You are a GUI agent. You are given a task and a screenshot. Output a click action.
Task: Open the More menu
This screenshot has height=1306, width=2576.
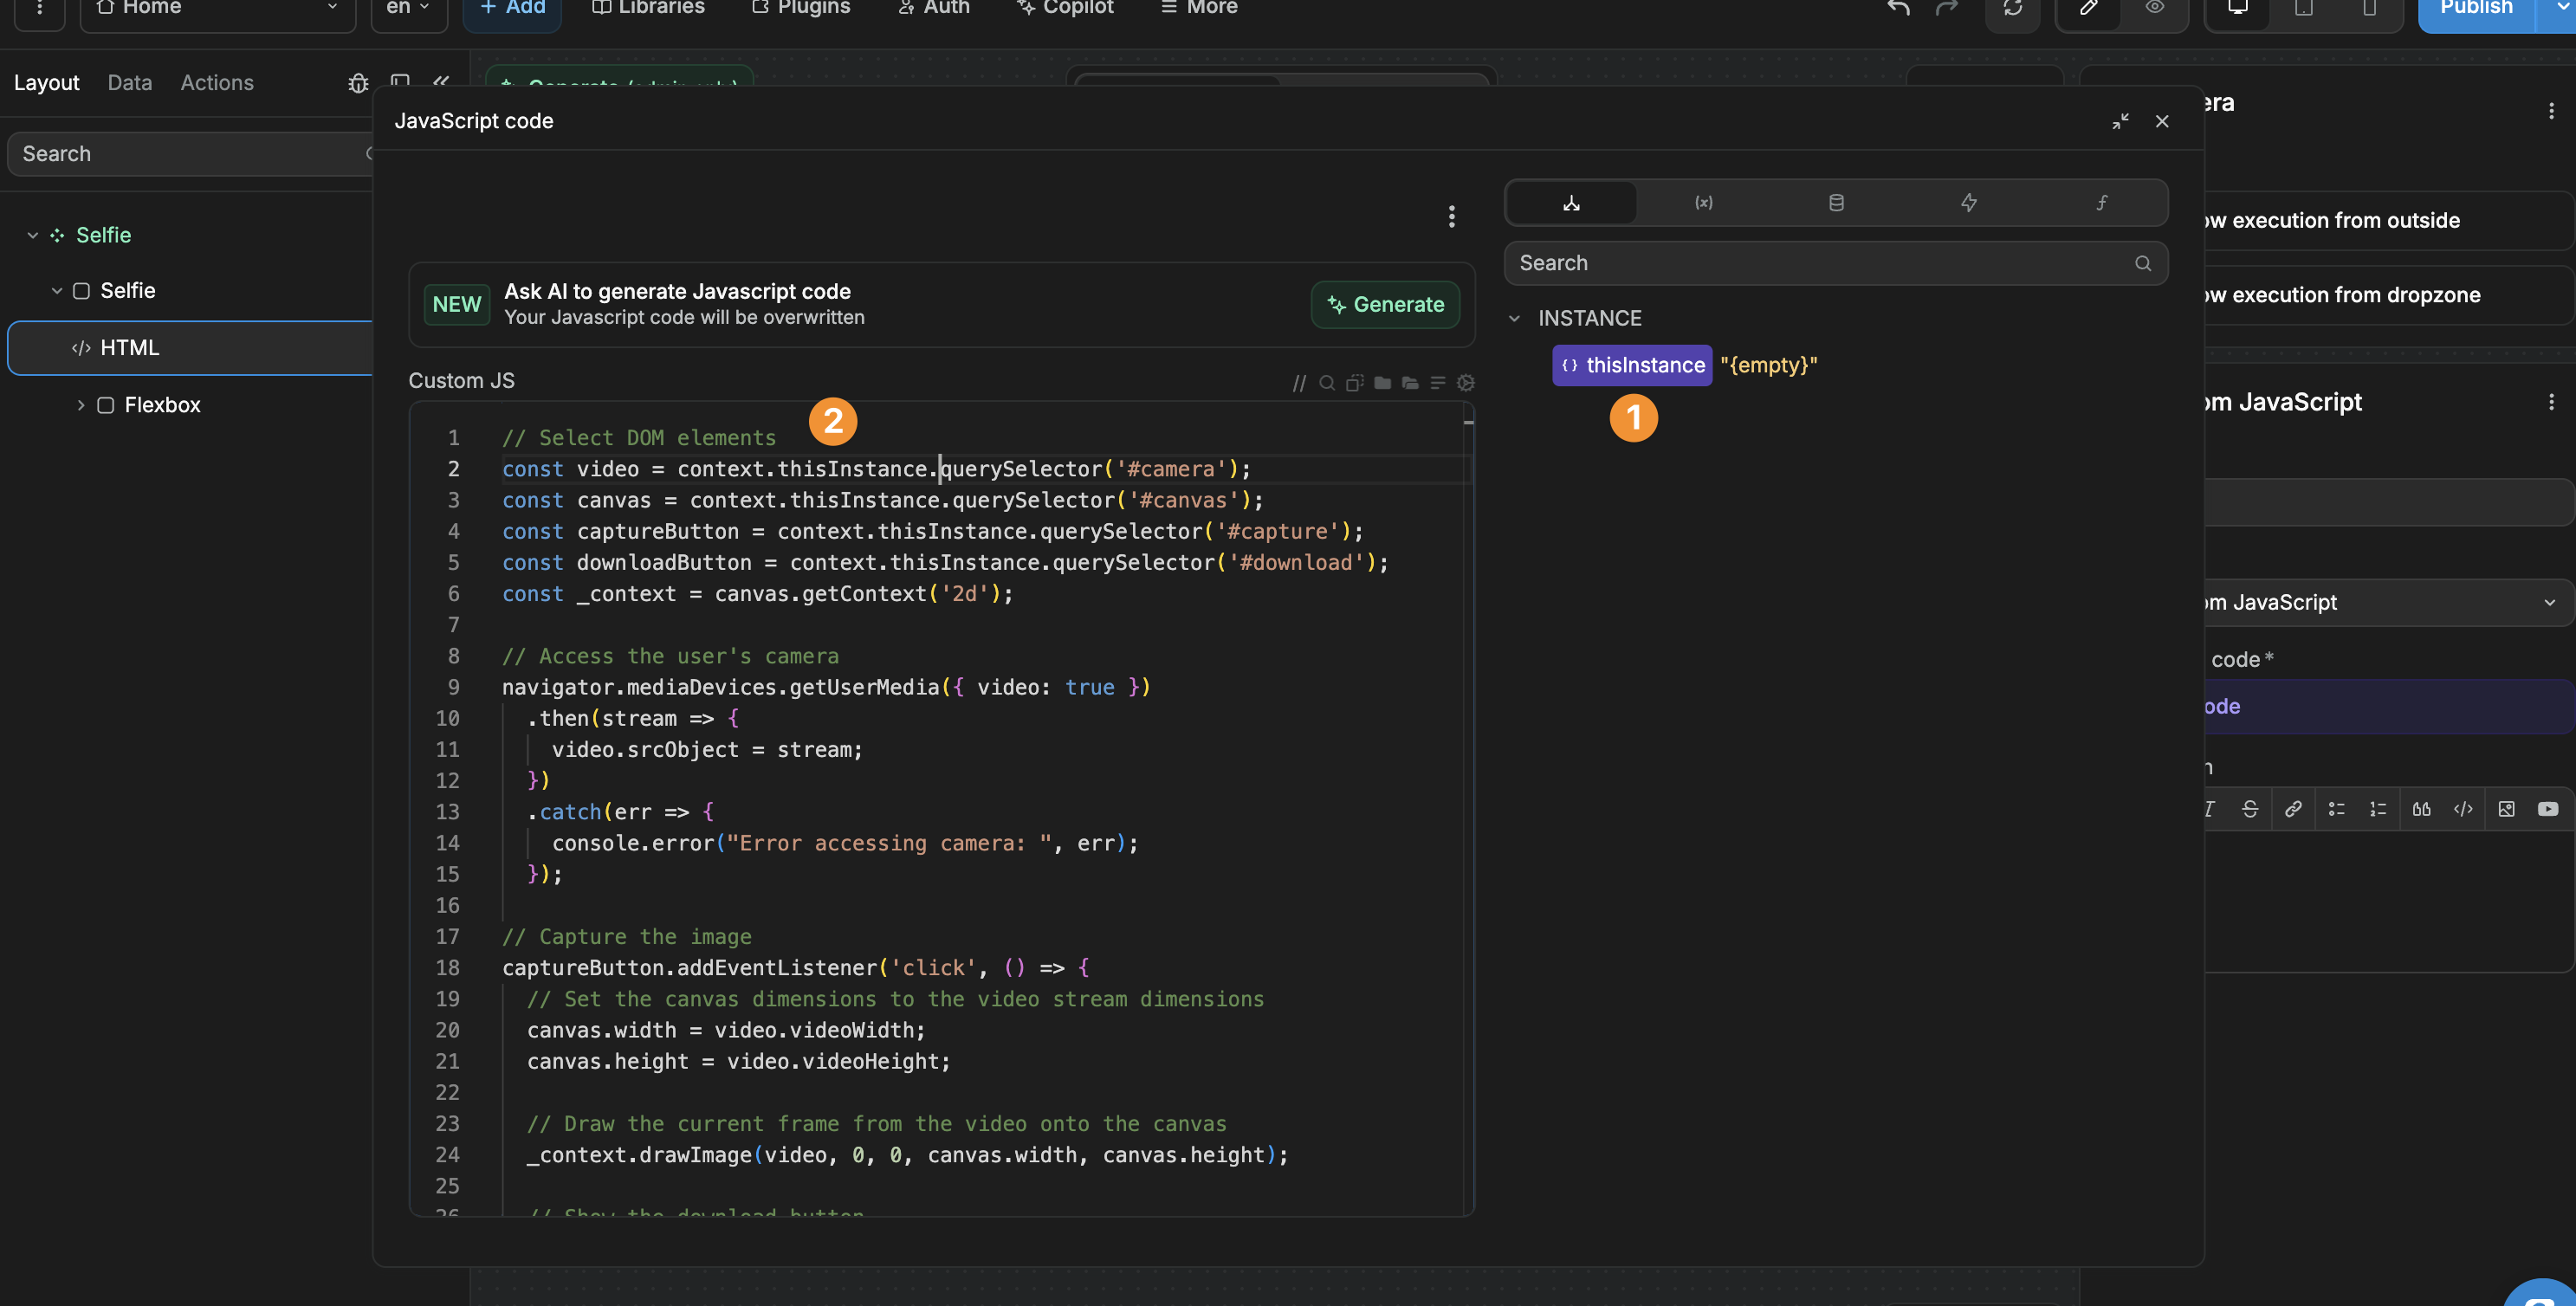1199,8
